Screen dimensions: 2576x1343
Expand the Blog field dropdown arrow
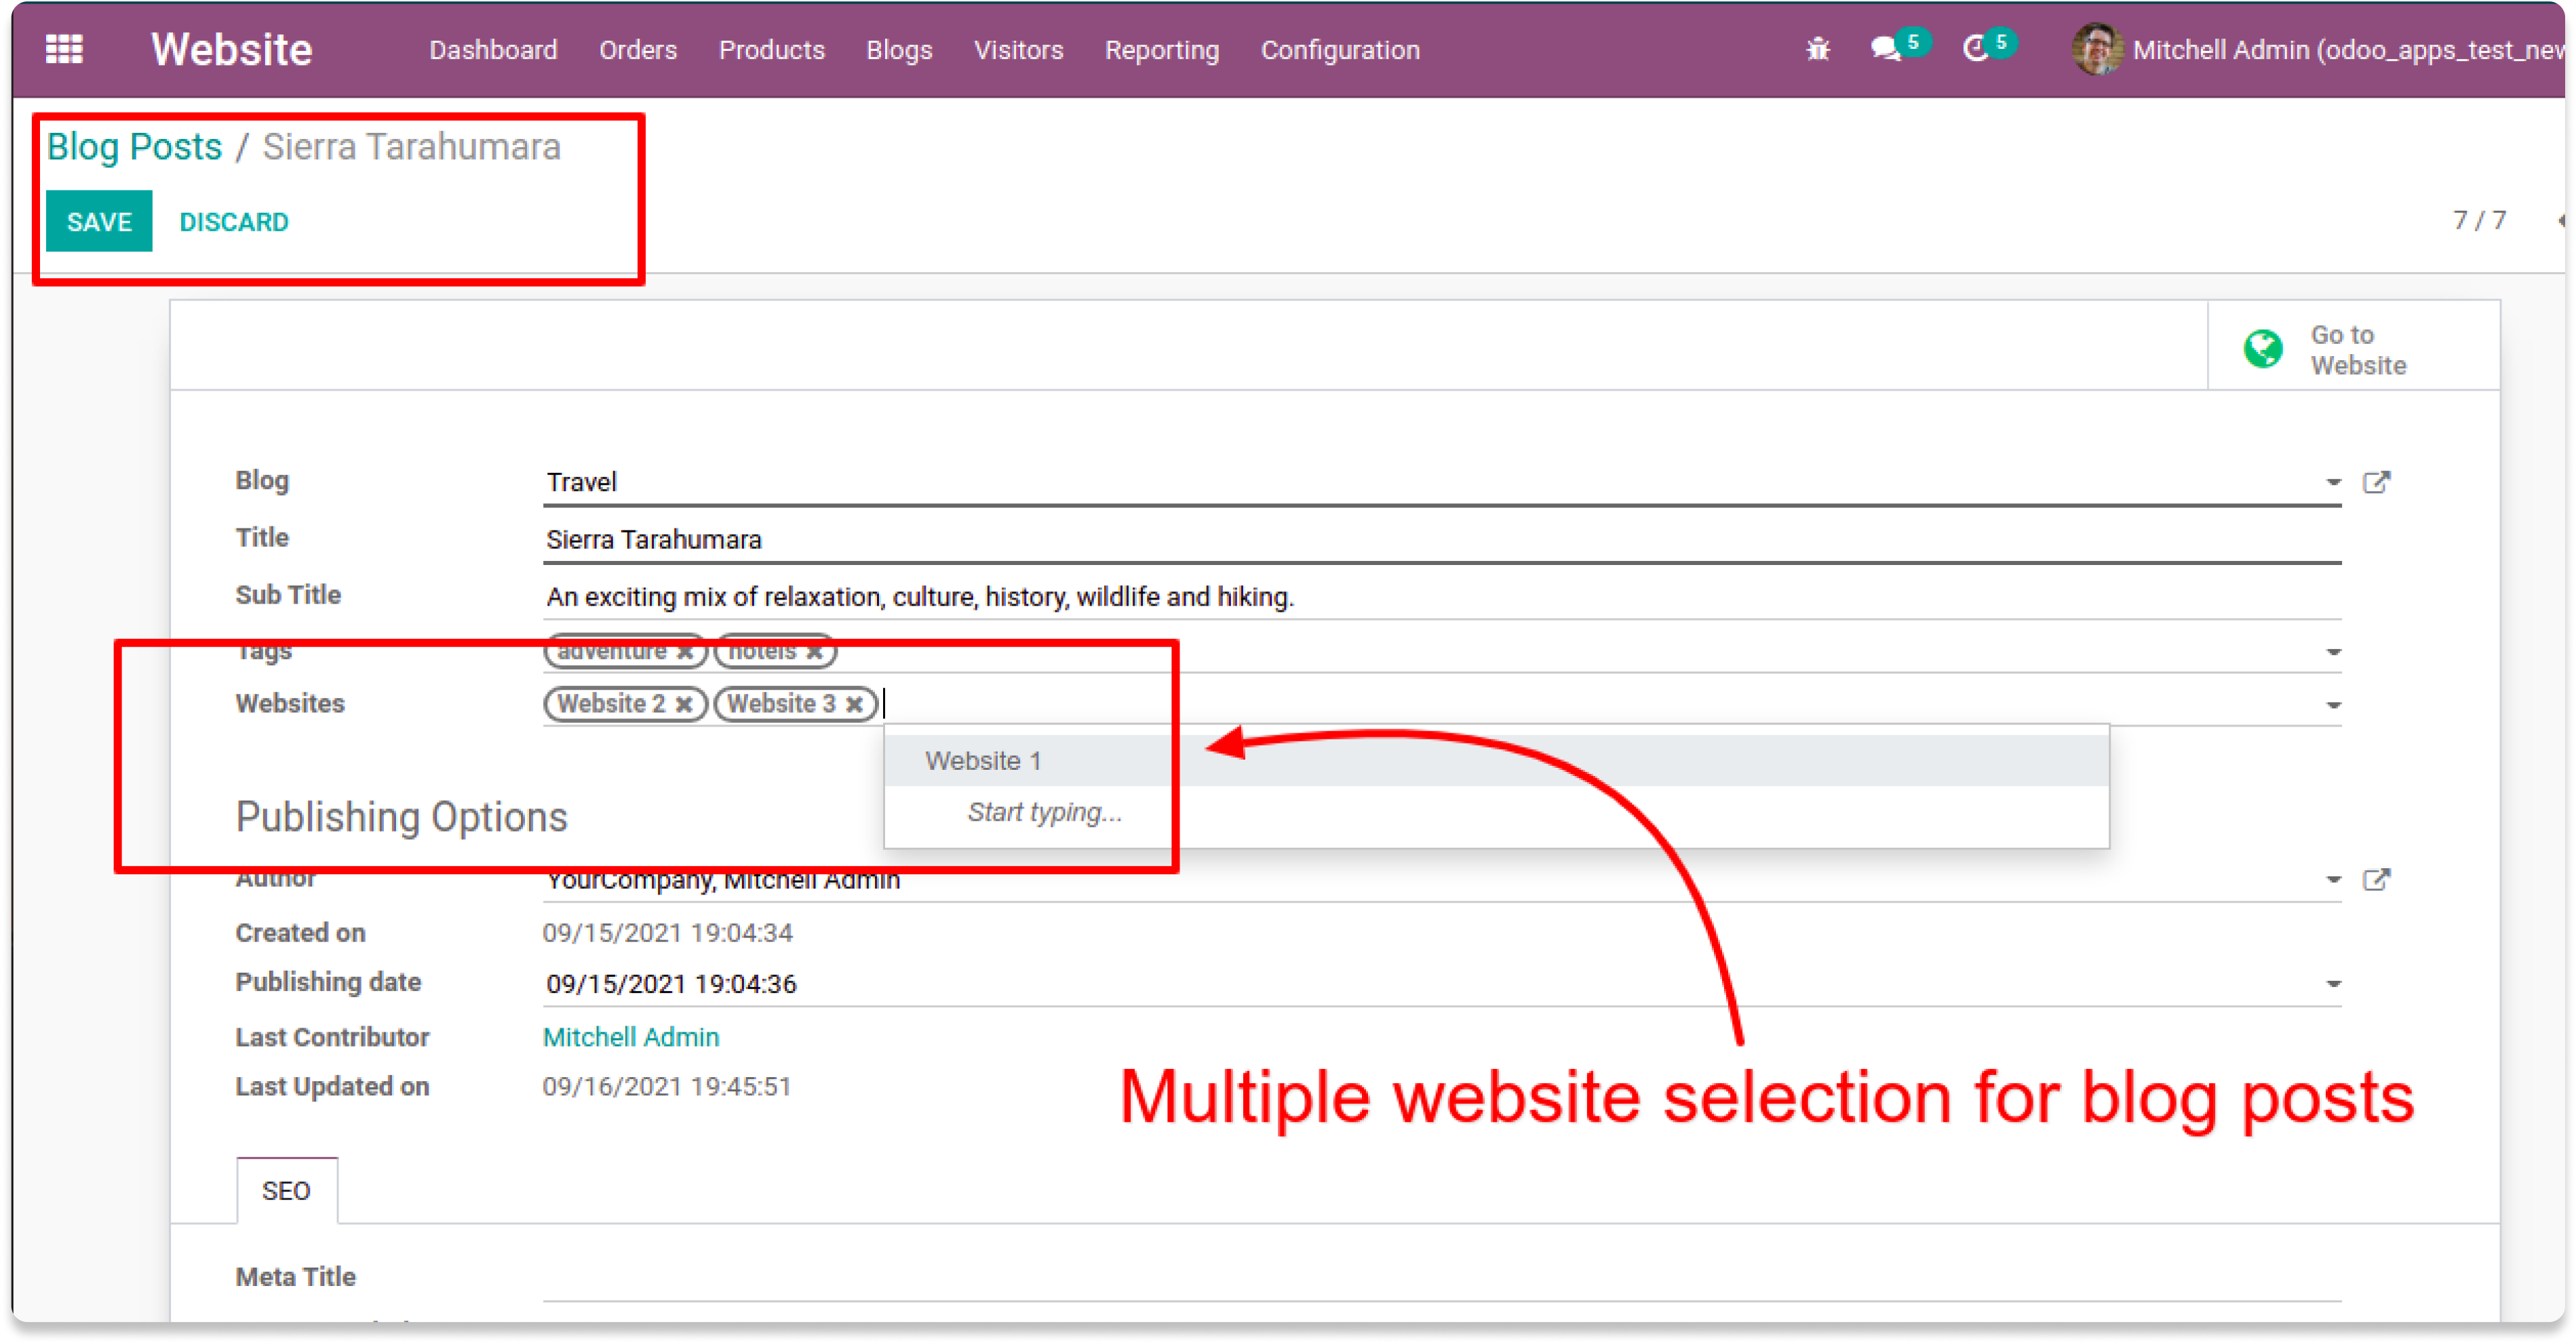point(2333,482)
